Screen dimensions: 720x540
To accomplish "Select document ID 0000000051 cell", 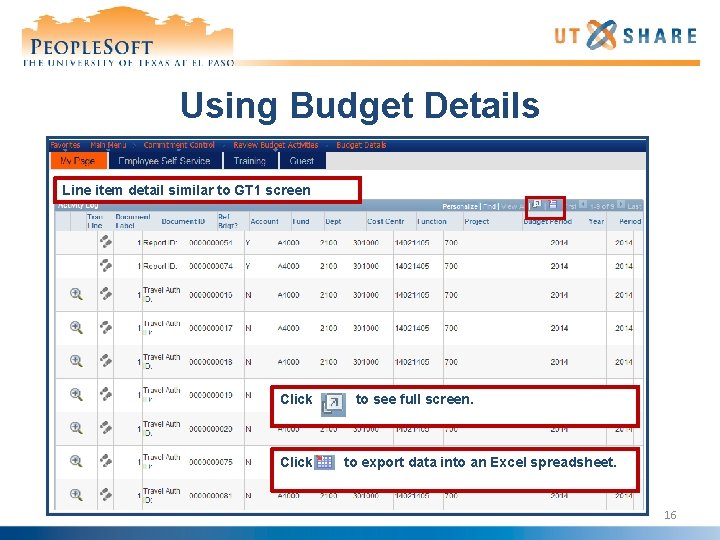I will [211, 242].
